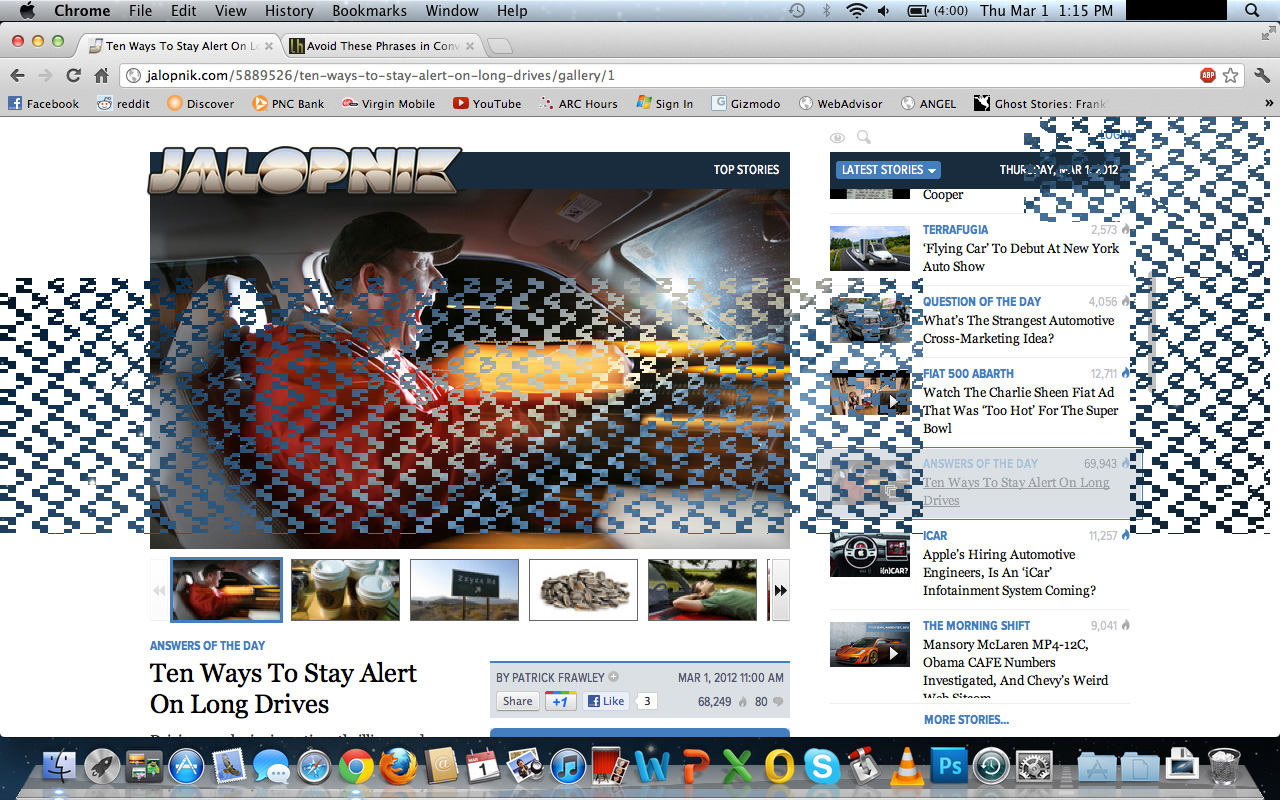Open Firefox from the Dock

click(398, 767)
